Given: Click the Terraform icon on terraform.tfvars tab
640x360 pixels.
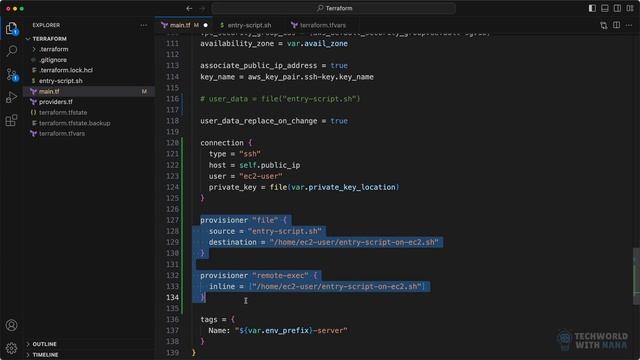Looking at the screenshot, I should 294,25.
